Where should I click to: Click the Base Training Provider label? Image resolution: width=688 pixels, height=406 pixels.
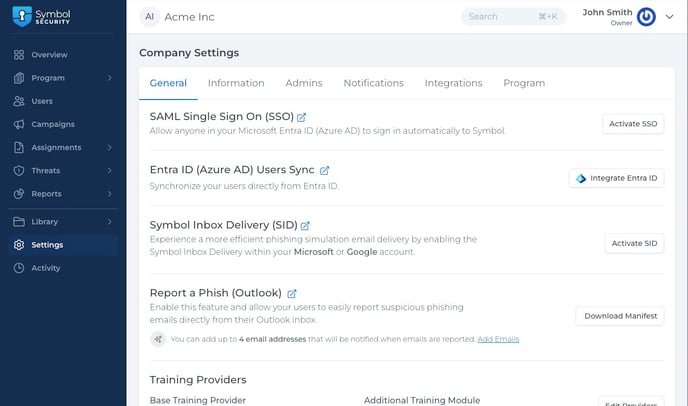pyautogui.click(x=197, y=400)
